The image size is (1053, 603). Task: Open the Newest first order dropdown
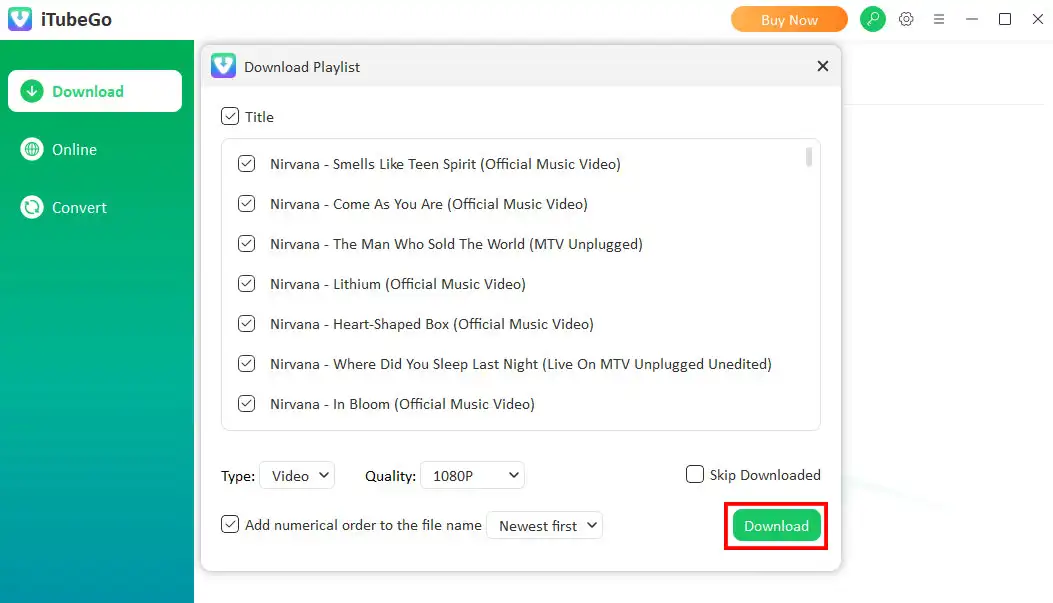[544, 525]
